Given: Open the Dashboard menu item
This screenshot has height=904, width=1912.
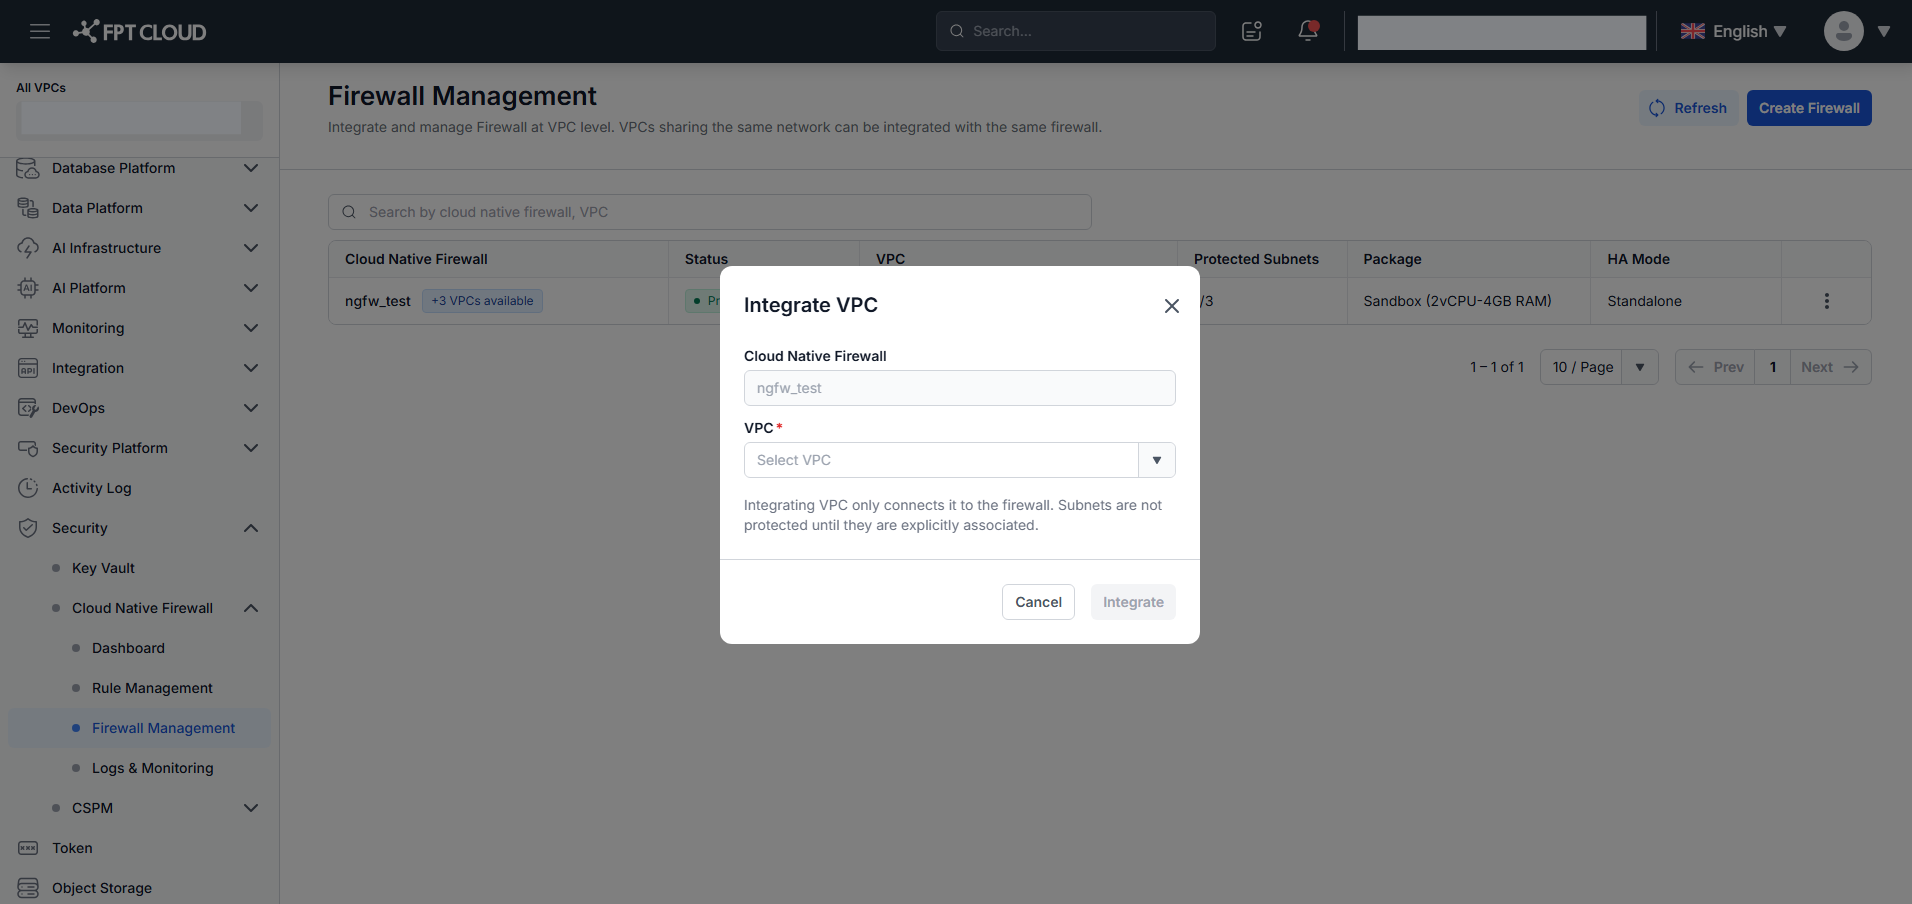Looking at the screenshot, I should click(128, 648).
